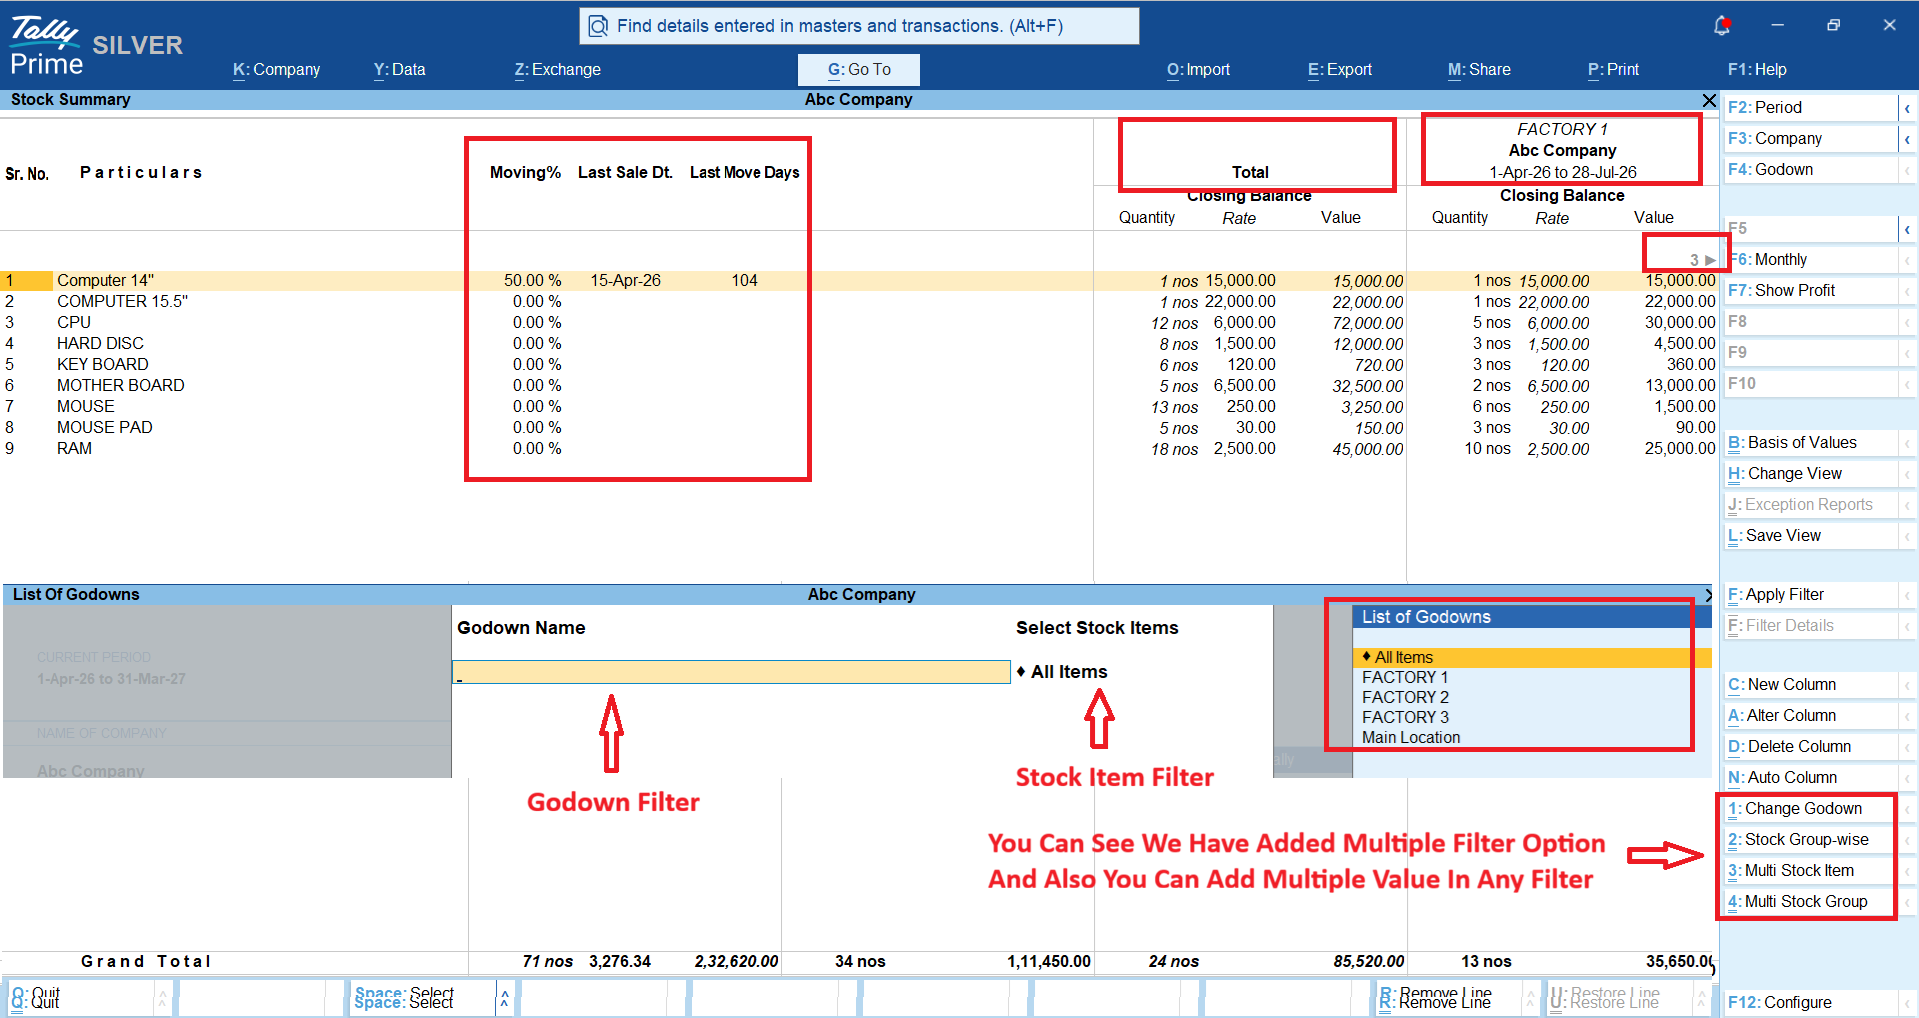
Task: Open F12: Configure
Action: tap(1811, 1003)
